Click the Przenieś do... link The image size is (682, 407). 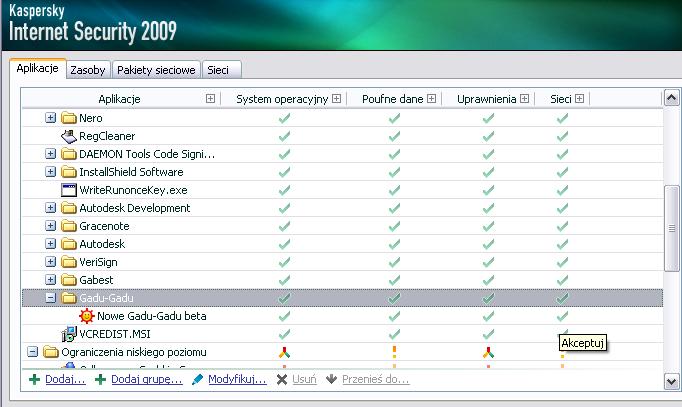[x=375, y=380]
